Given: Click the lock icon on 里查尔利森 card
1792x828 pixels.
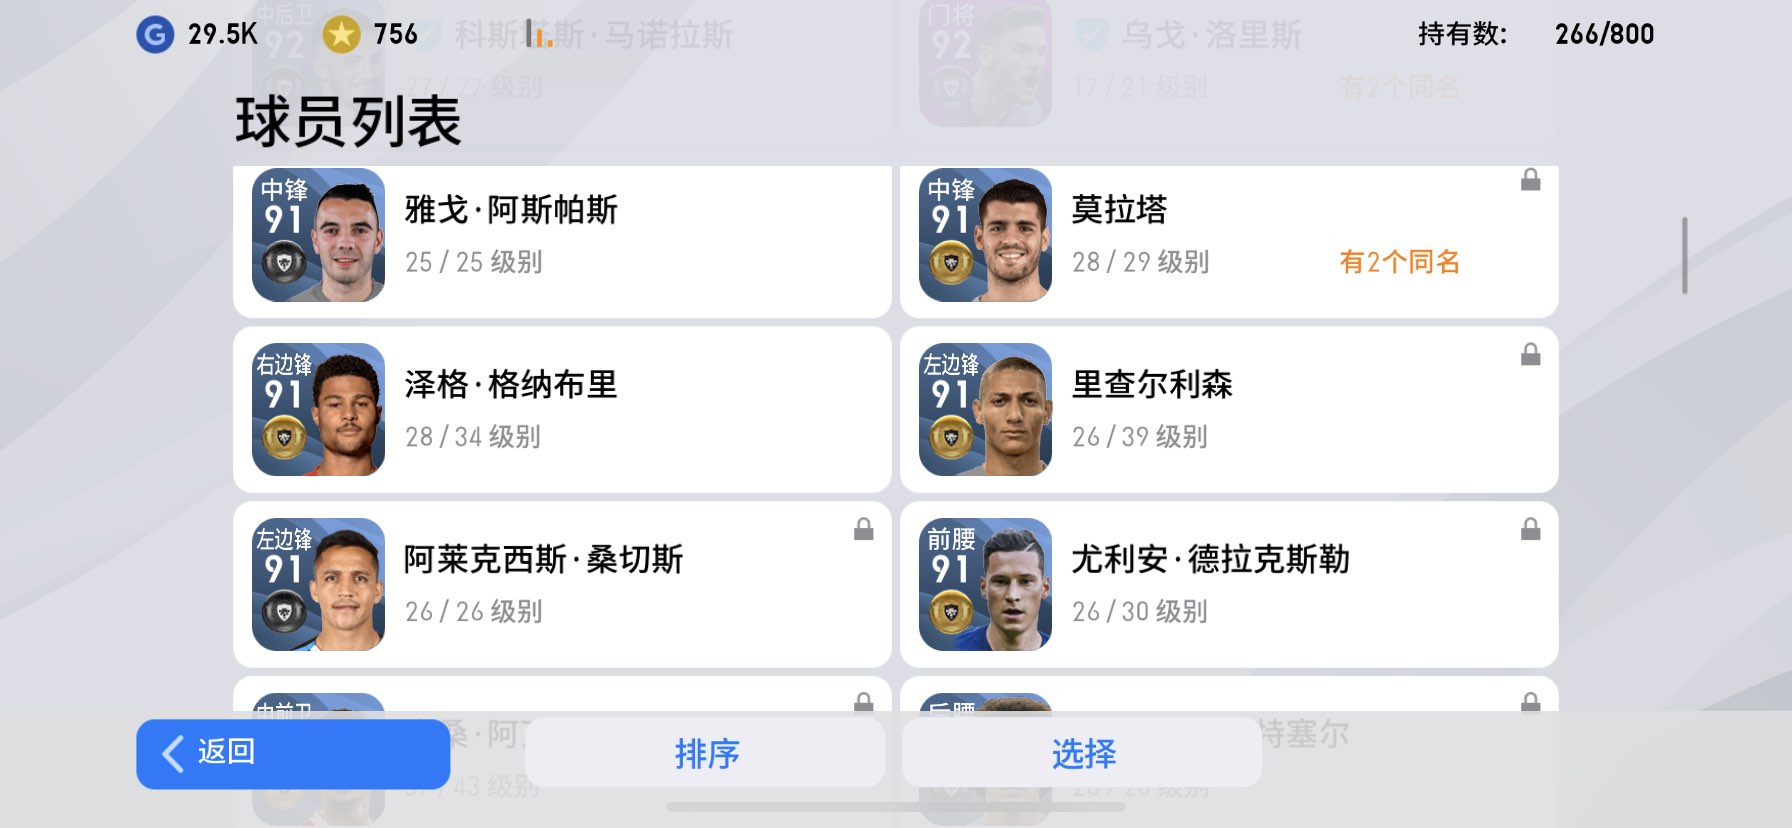Looking at the screenshot, I should [1530, 354].
